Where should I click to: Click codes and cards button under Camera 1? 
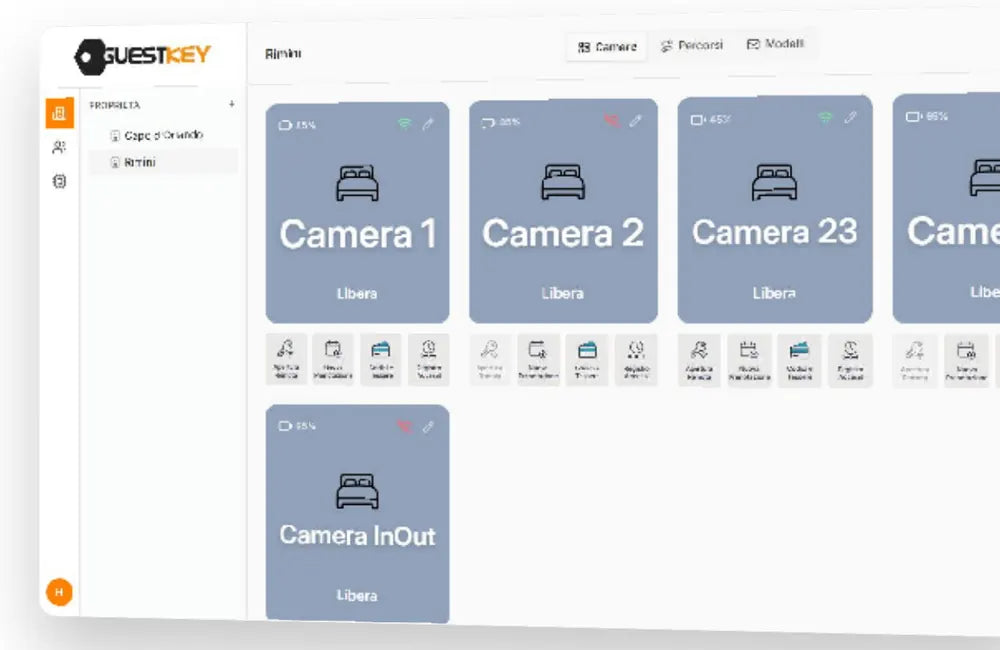[381, 359]
